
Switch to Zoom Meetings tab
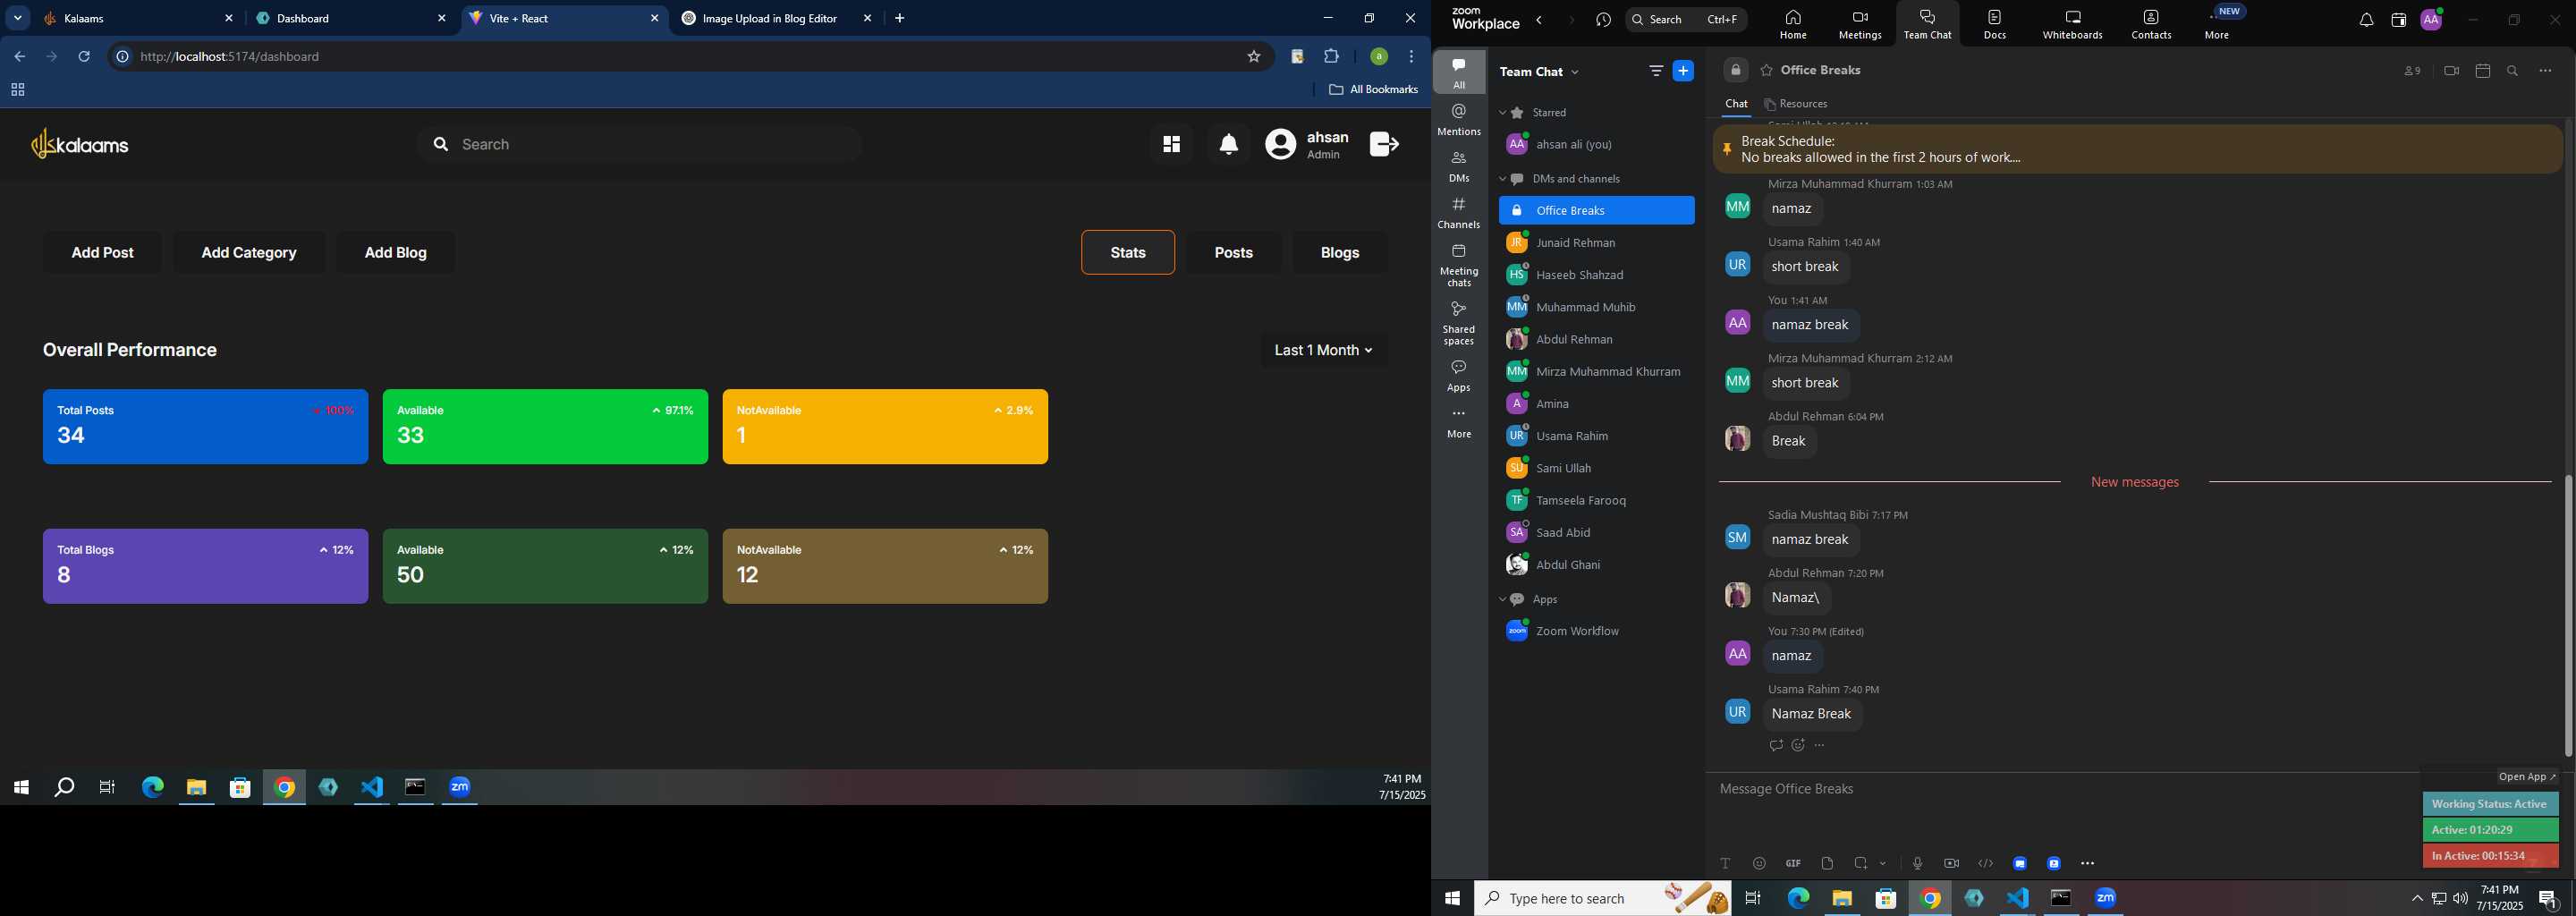click(x=1860, y=25)
